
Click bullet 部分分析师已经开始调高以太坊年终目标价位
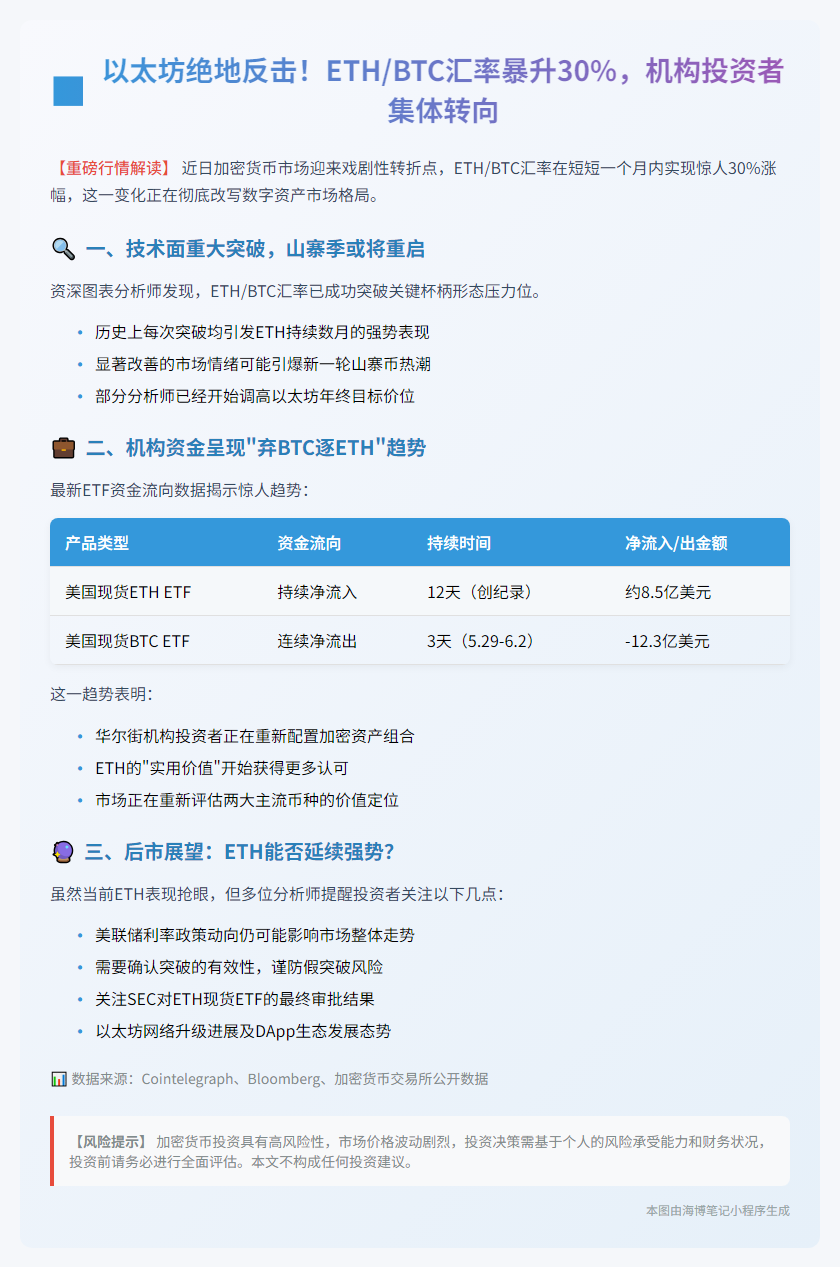(x=254, y=396)
